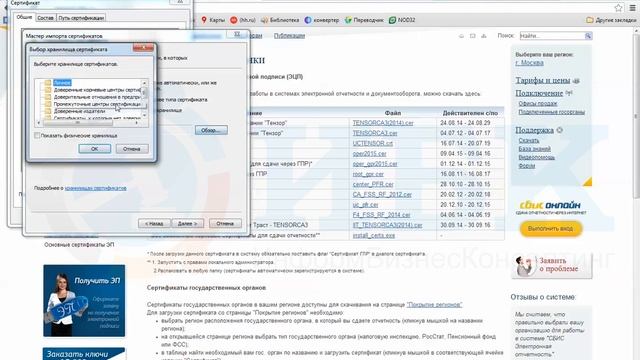Image resolution: width=640 pixels, height=360 pixels.
Task: Download TENSORCA3.cer file
Action: click(375, 133)
